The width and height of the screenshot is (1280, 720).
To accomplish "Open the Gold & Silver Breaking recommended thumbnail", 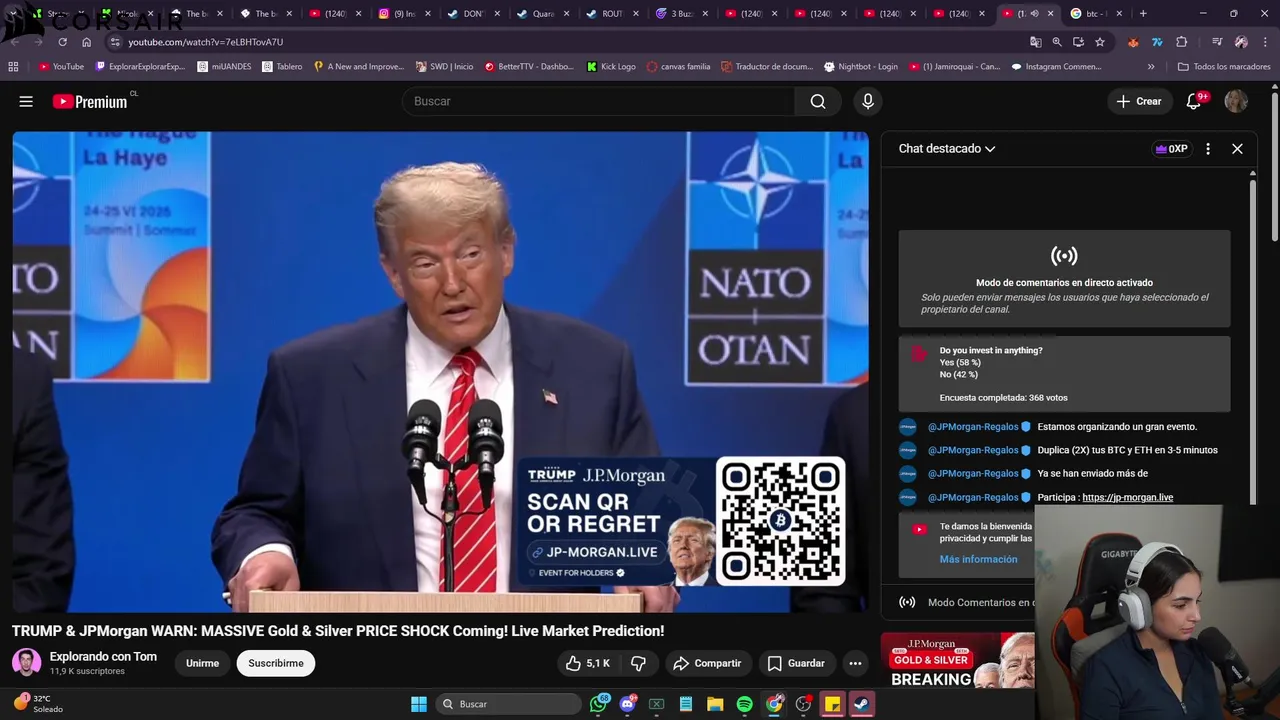I will [957, 661].
